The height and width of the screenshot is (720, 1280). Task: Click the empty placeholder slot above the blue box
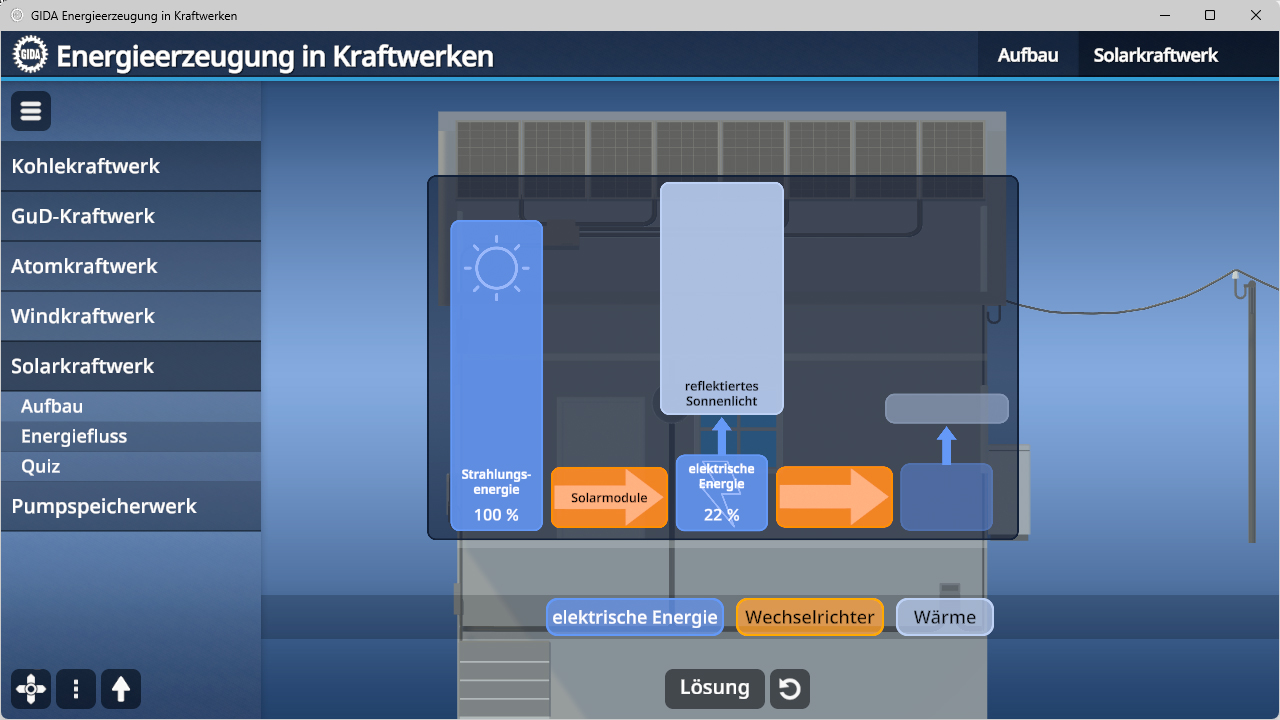coord(946,408)
